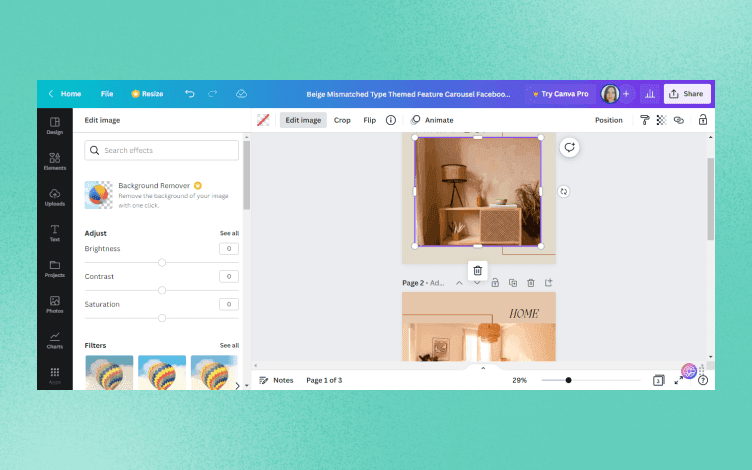The width and height of the screenshot is (752, 470).
Task: Apply the third balloon filter thumbnail
Action: click(x=214, y=372)
